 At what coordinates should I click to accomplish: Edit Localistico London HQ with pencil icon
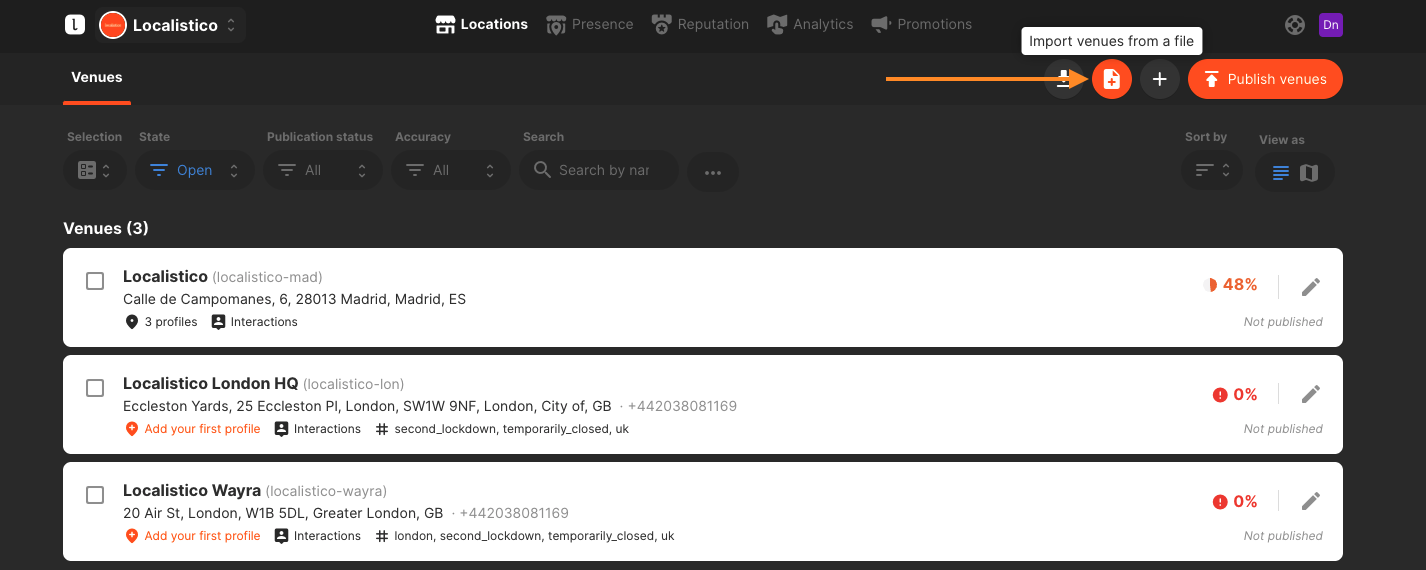[x=1311, y=394]
